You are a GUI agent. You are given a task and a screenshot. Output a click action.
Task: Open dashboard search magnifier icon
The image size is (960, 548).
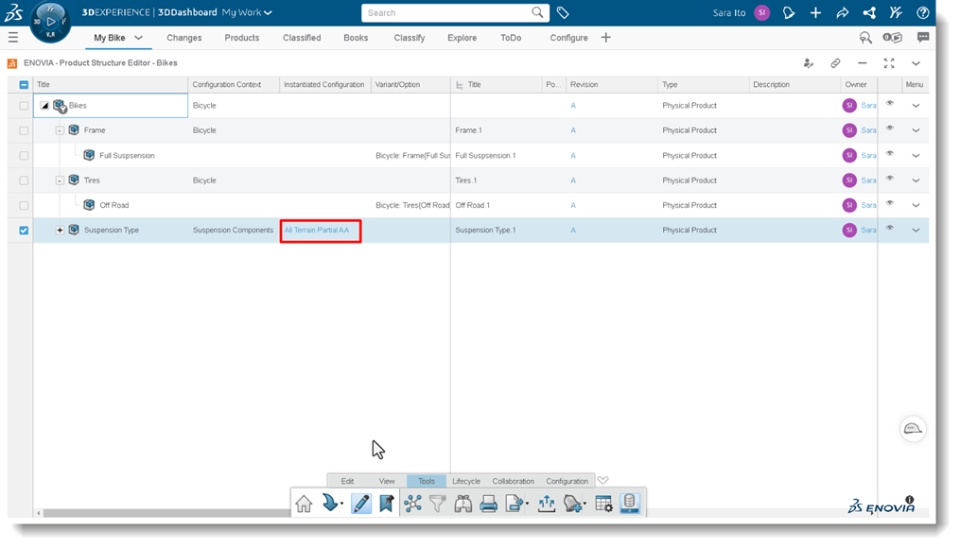(x=865, y=38)
